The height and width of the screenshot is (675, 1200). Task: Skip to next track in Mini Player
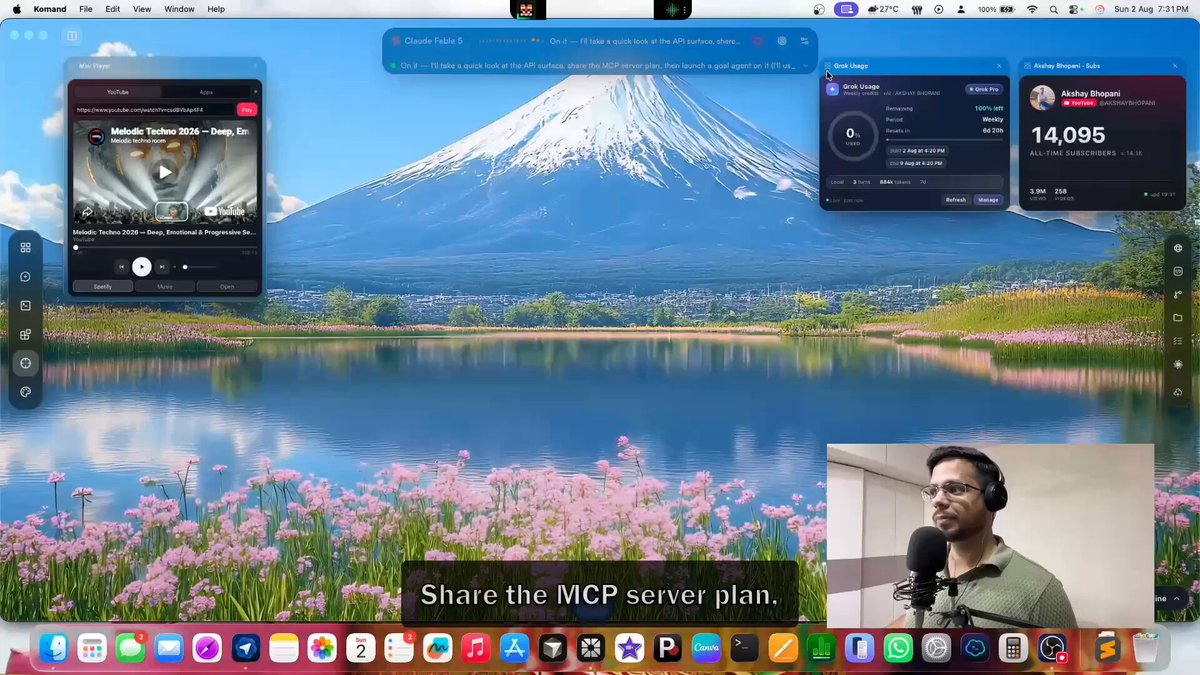162,267
